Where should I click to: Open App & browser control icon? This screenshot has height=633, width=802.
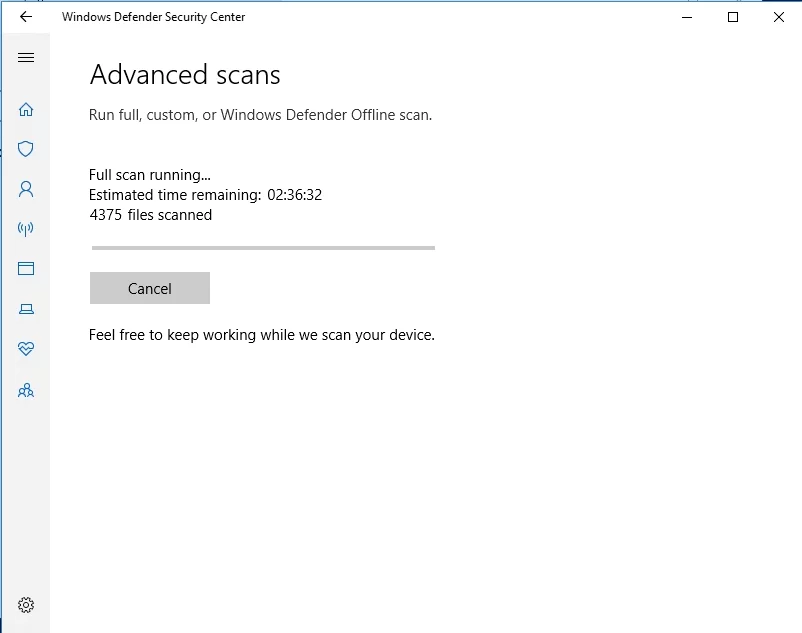pyautogui.click(x=26, y=269)
